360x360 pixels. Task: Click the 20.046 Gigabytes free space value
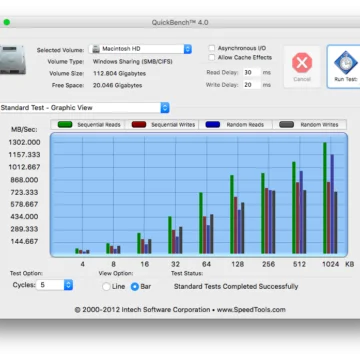(117, 85)
